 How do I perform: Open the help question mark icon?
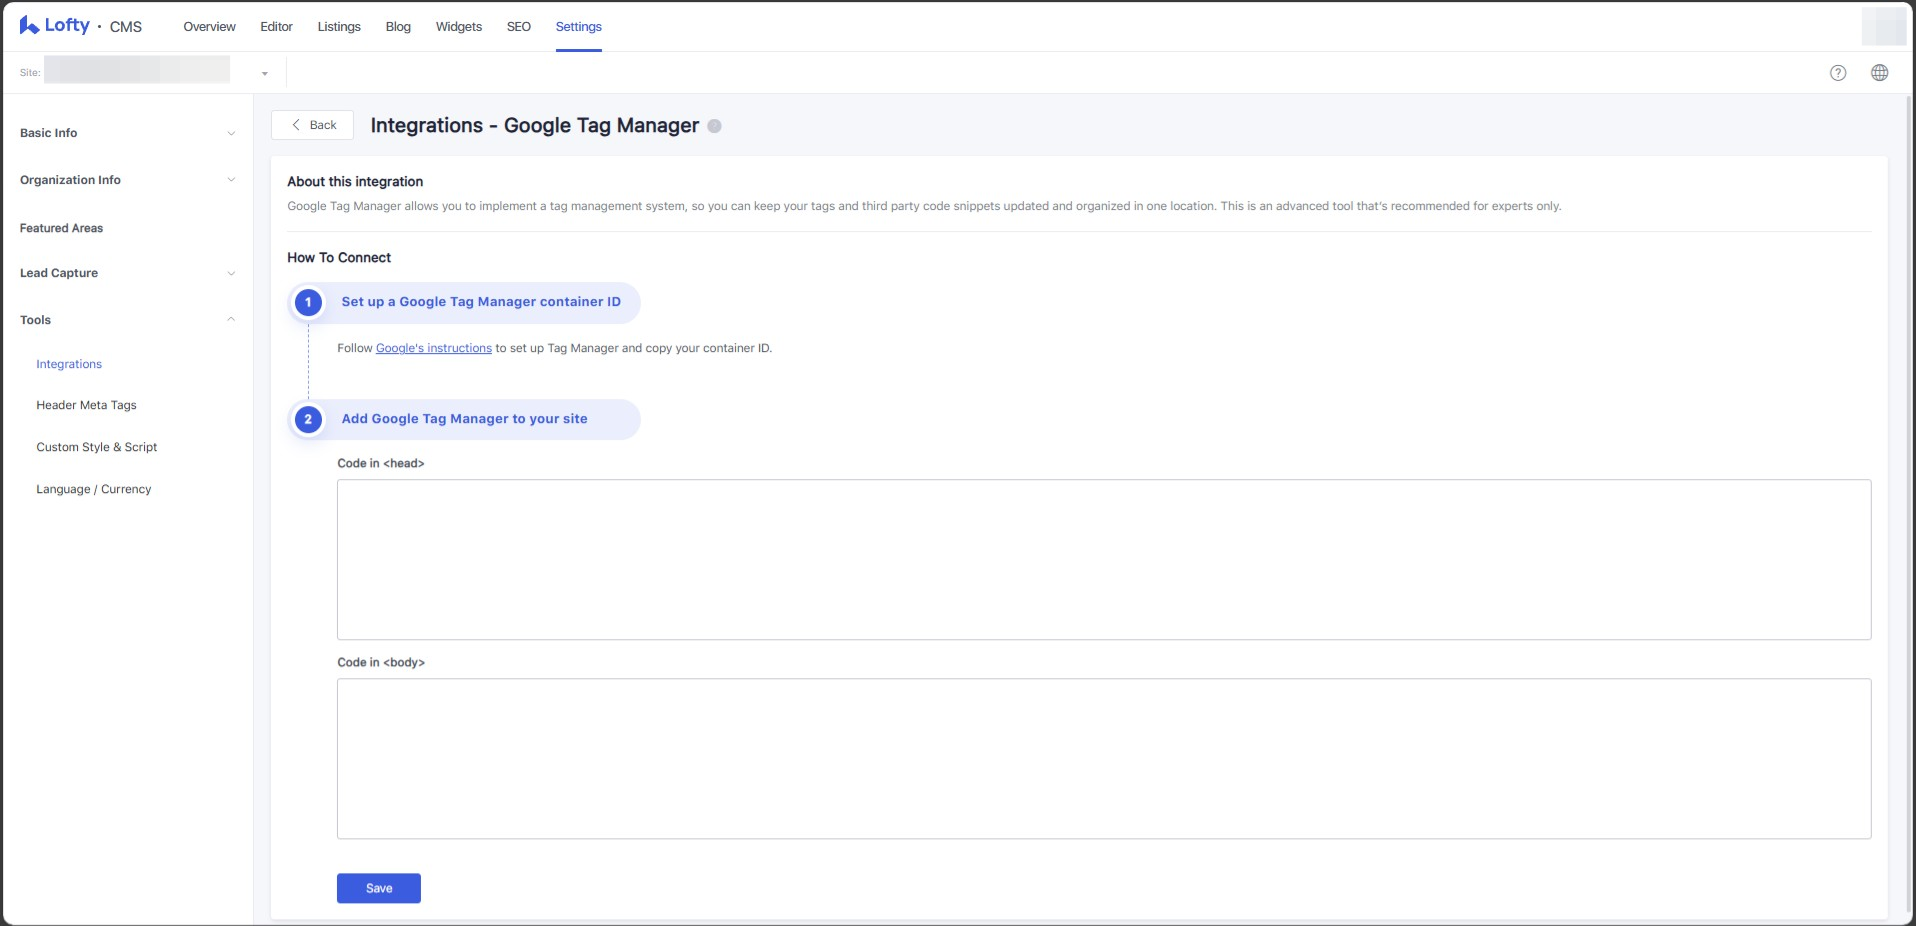(x=1837, y=73)
